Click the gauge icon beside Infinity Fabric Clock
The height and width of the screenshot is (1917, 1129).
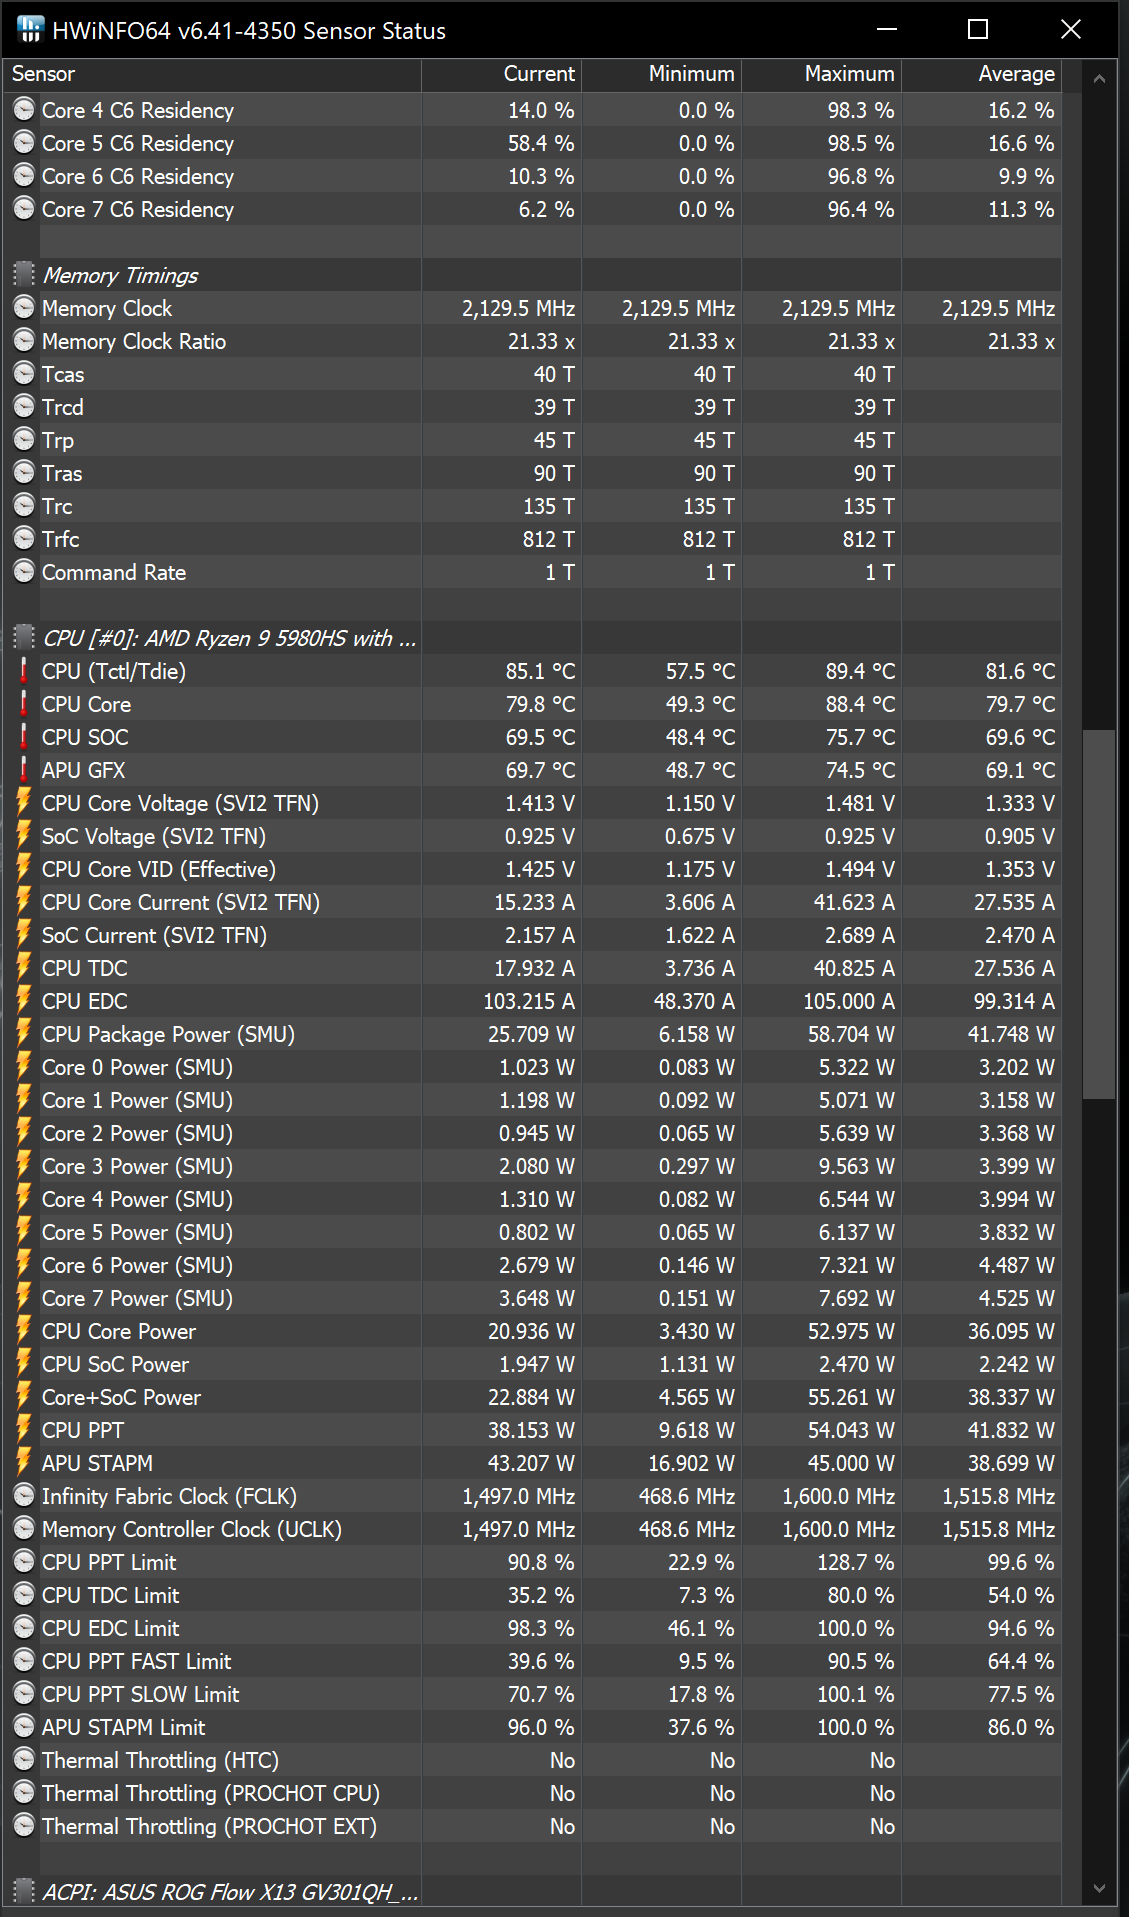click(24, 1496)
